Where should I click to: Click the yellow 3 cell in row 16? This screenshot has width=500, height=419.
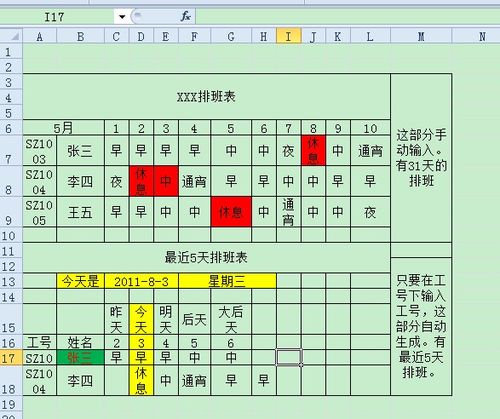pos(141,342)
